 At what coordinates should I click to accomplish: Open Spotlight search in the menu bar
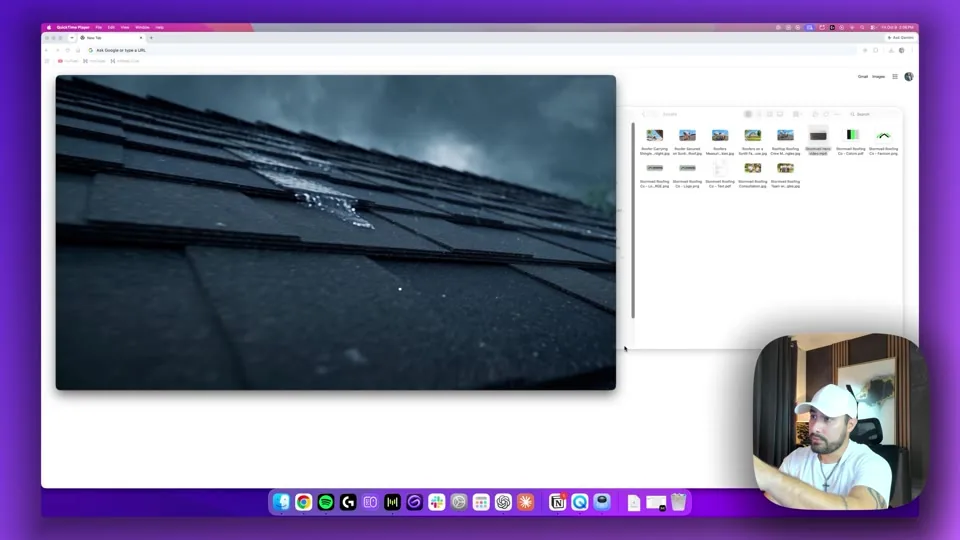coord(862,27)
